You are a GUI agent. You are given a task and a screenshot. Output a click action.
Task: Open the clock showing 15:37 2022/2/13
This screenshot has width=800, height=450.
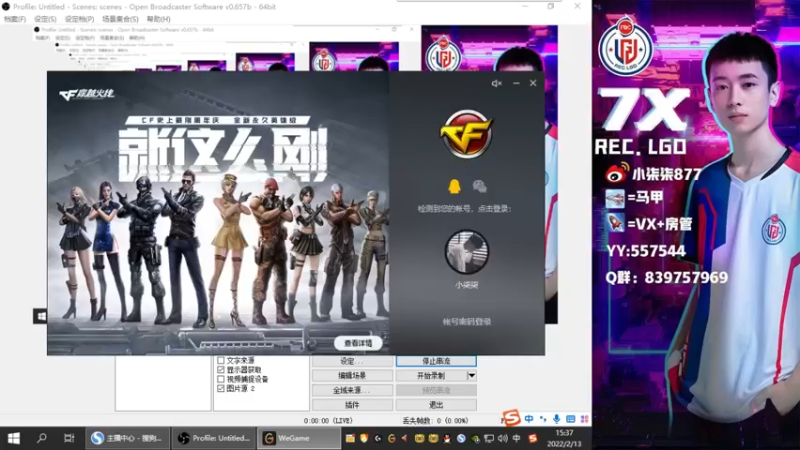(564, 438)
